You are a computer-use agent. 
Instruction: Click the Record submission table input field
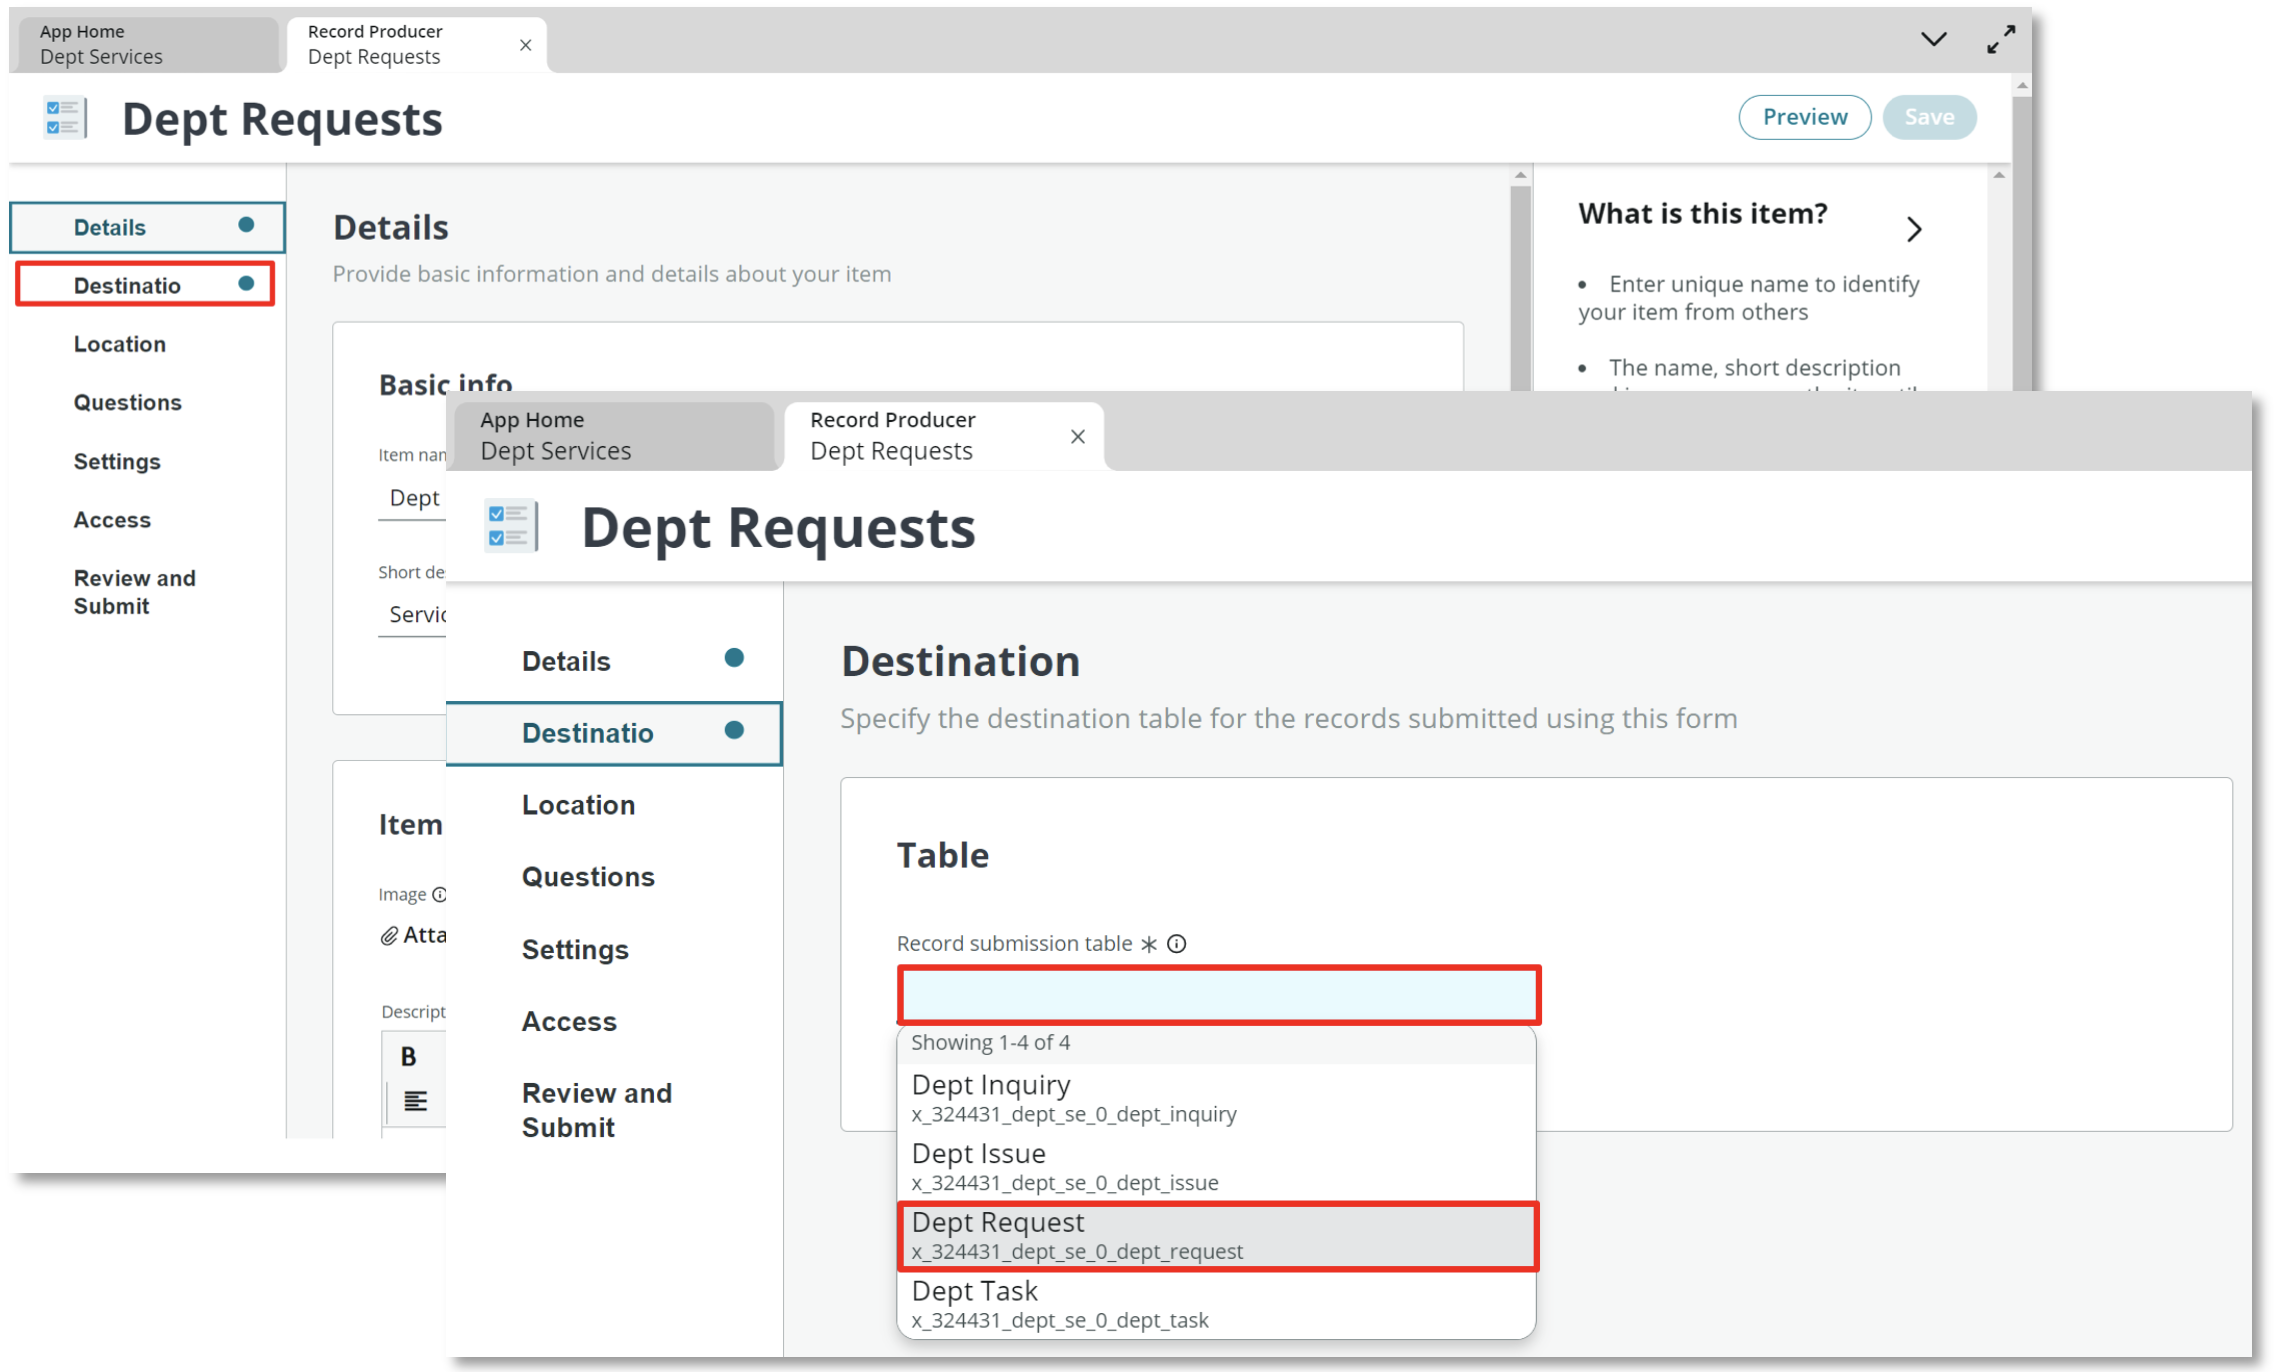[x=1218, y=992]
